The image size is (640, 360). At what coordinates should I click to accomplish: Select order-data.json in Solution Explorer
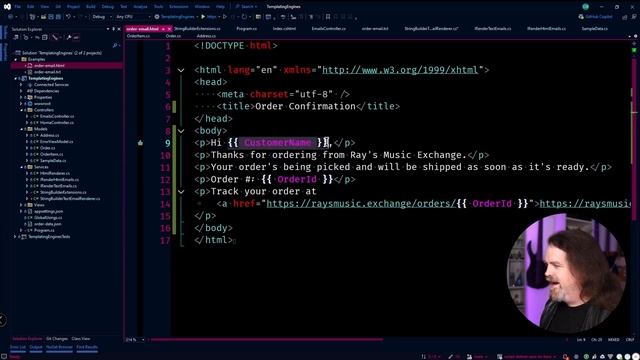click(x=47, y=224)
